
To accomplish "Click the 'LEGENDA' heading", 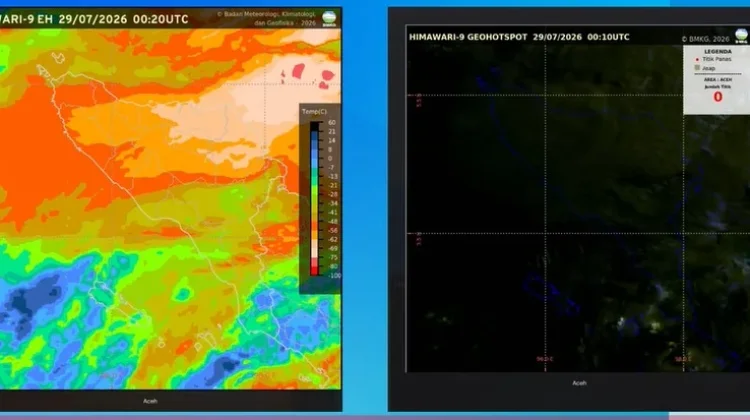I will point(718,52).
